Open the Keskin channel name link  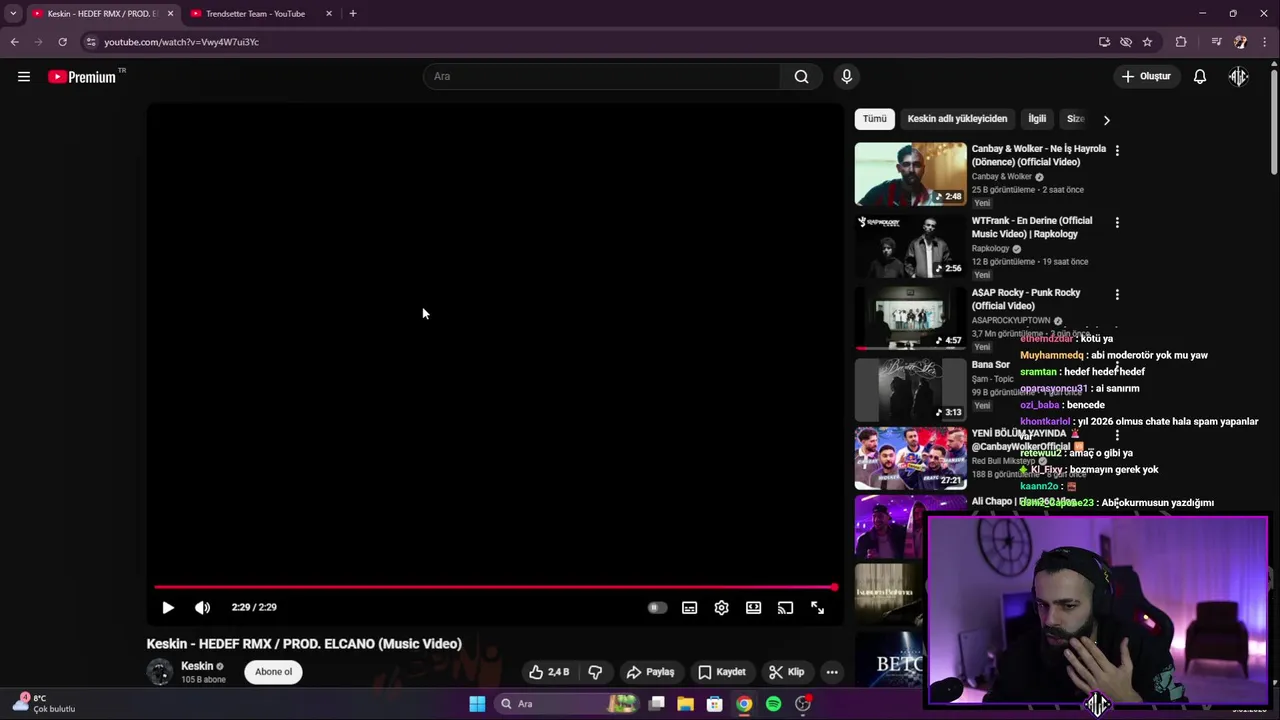point(197,666)
